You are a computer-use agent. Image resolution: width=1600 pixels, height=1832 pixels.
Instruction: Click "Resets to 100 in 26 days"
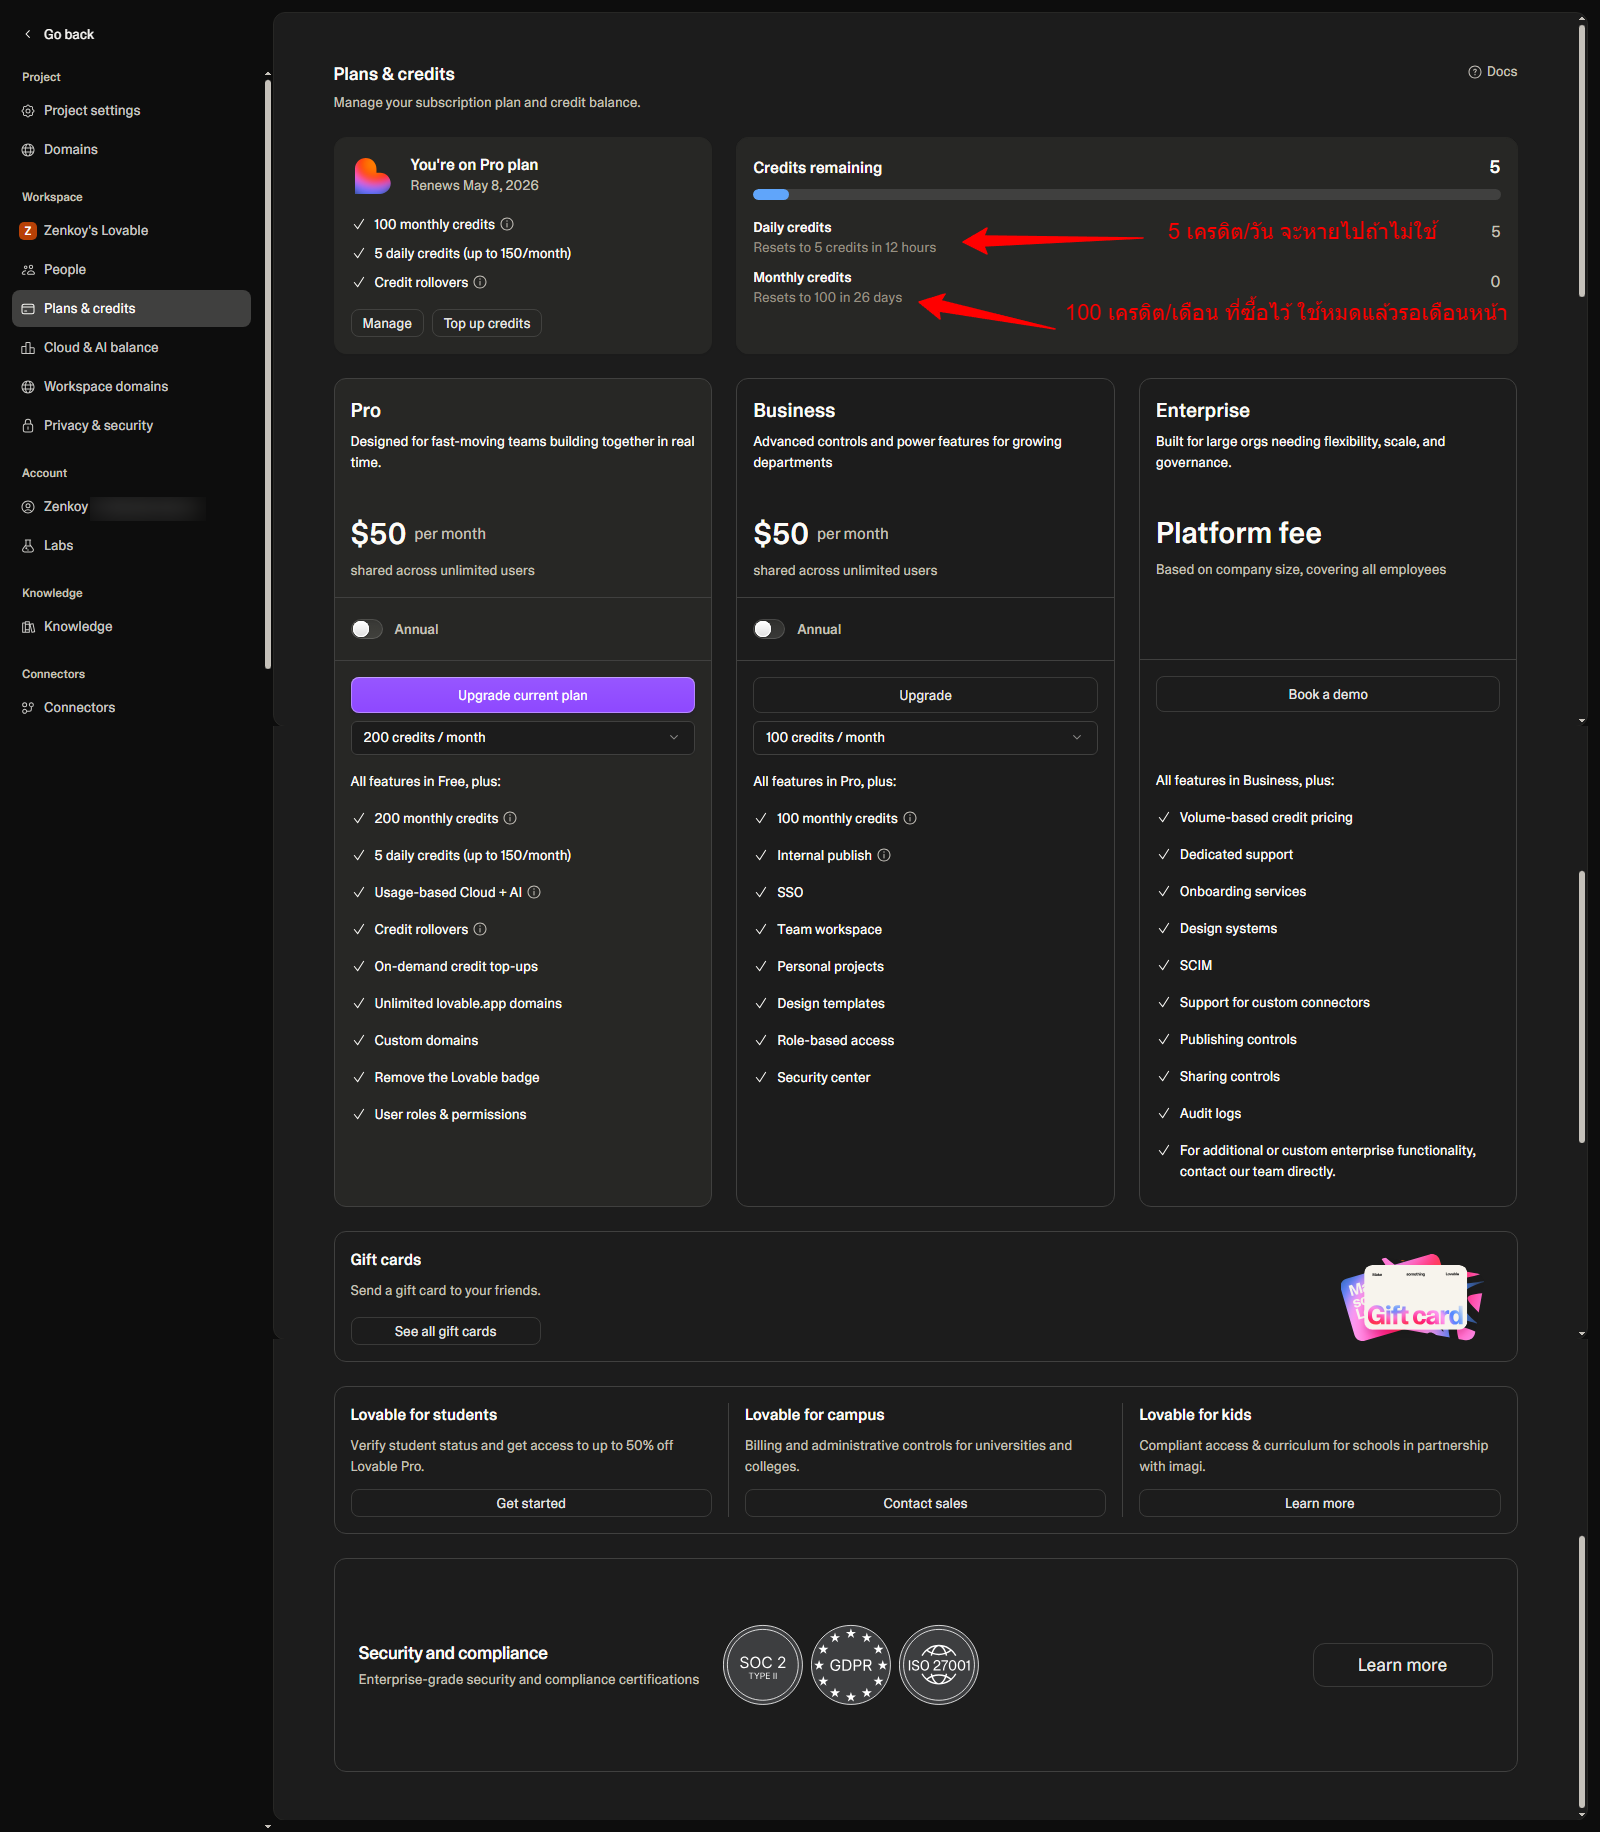click(x=827, y=298)
